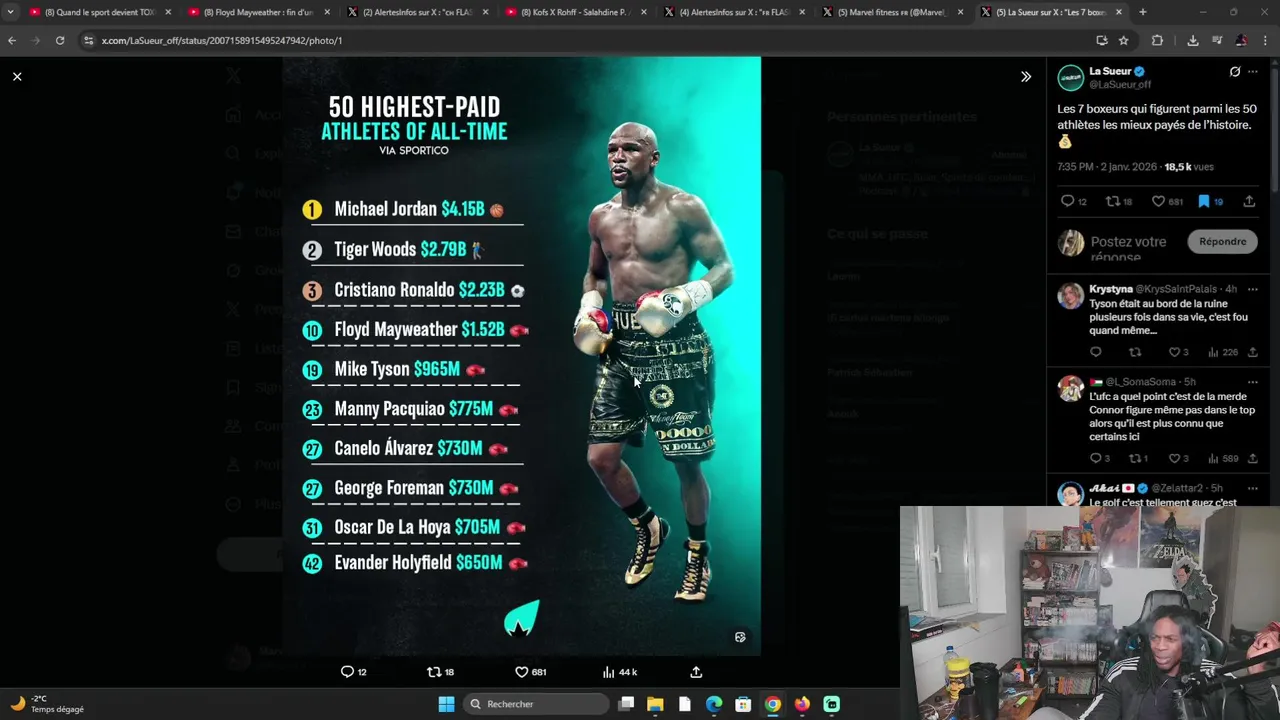Click the reply icon below the photo
Viewport: 1280px width, 720px height.
(x=347, y=672)
